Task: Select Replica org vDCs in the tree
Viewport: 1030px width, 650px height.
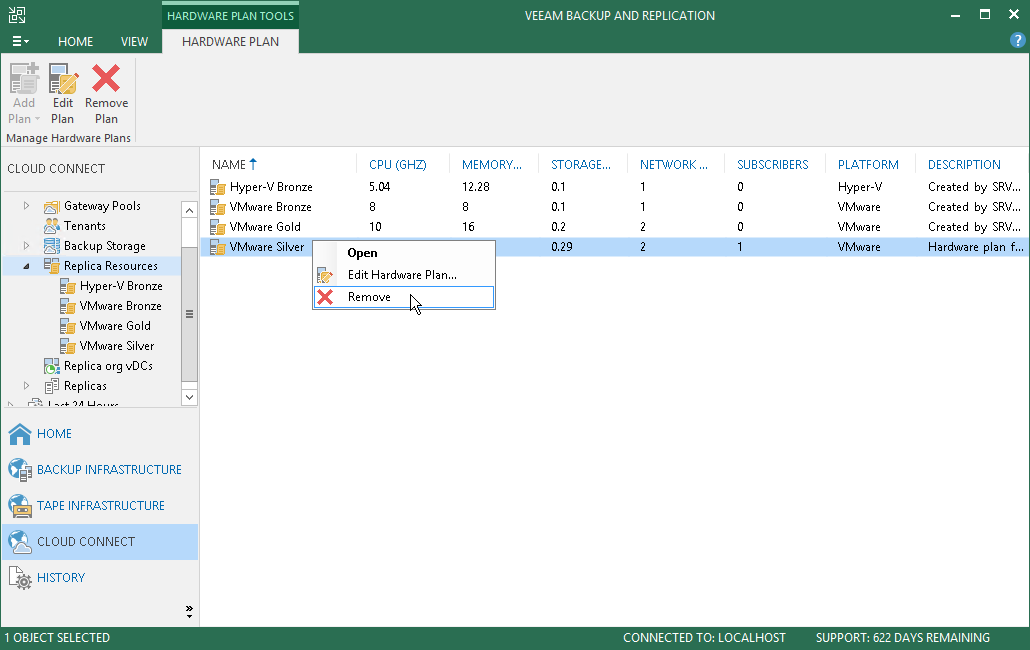Action: coord(108,366)
